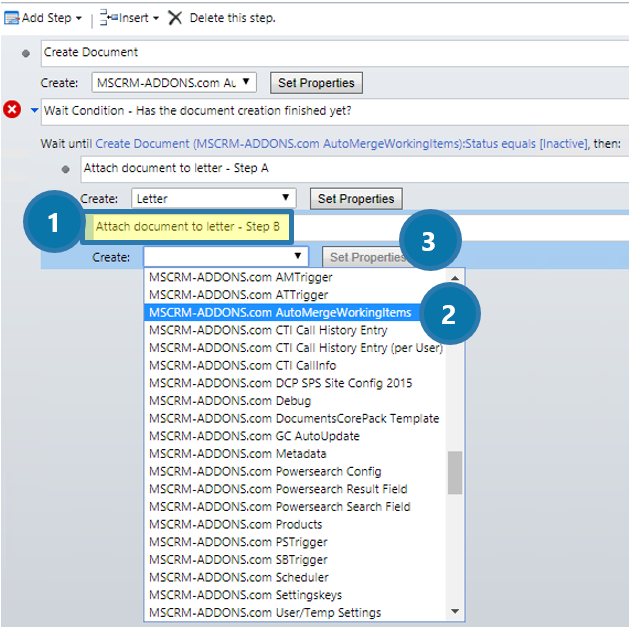Pick MSCRM-ADDONS.com Metadata option
Screen dimensions: 629x627
[x=295, y=454]
